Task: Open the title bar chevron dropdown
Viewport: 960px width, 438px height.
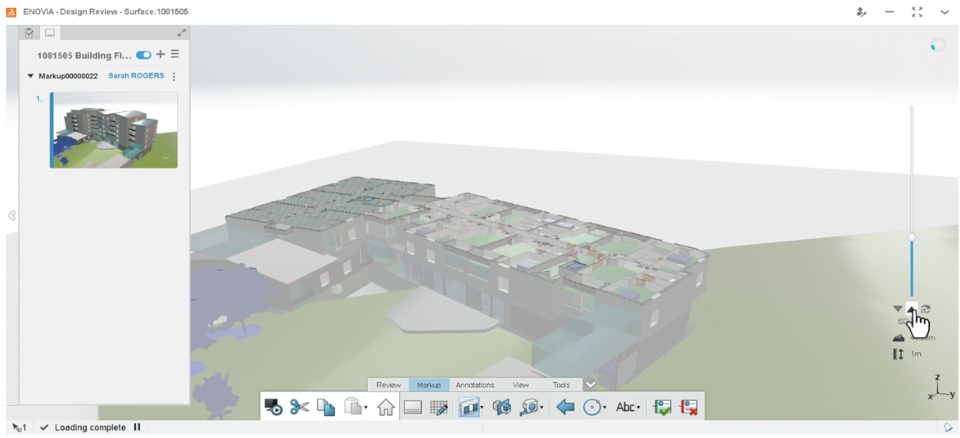Action: click(x=943, y=12)
